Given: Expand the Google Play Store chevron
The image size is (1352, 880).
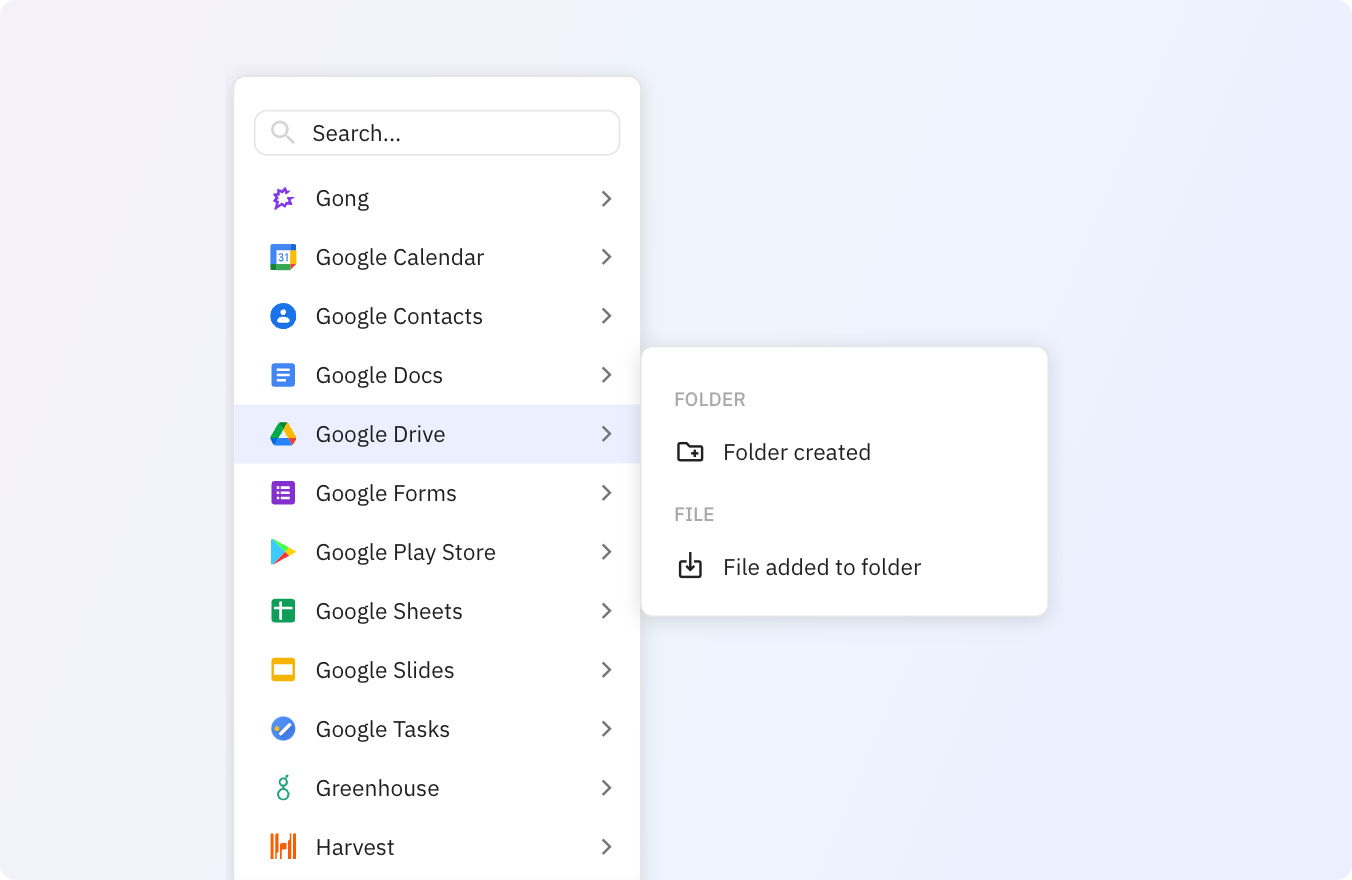Looking at the screenshot, I should [606, 552].
